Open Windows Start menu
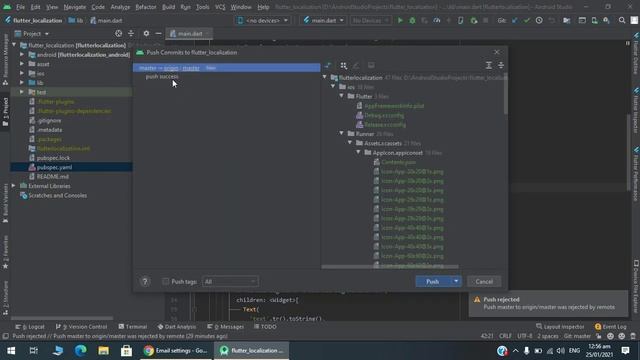 (x=11, y=351)
